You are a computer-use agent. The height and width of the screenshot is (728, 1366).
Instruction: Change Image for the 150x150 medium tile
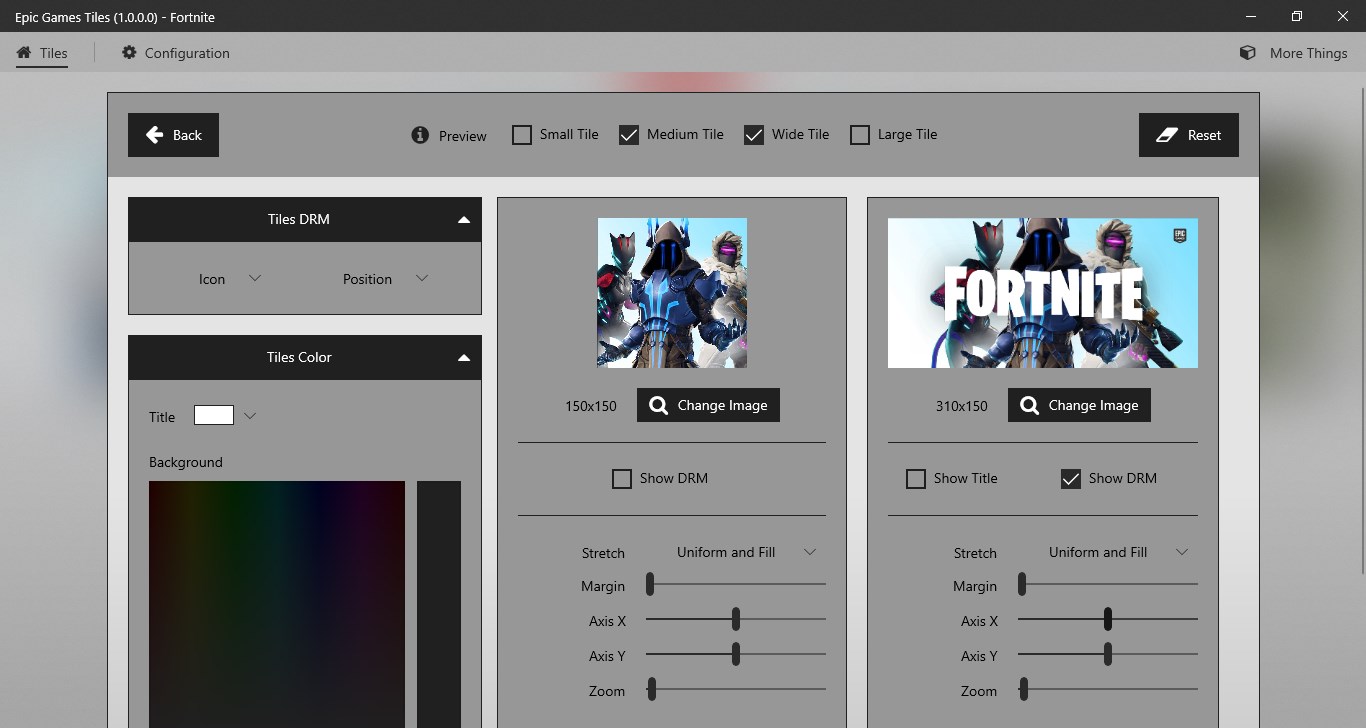coord(708,405)
